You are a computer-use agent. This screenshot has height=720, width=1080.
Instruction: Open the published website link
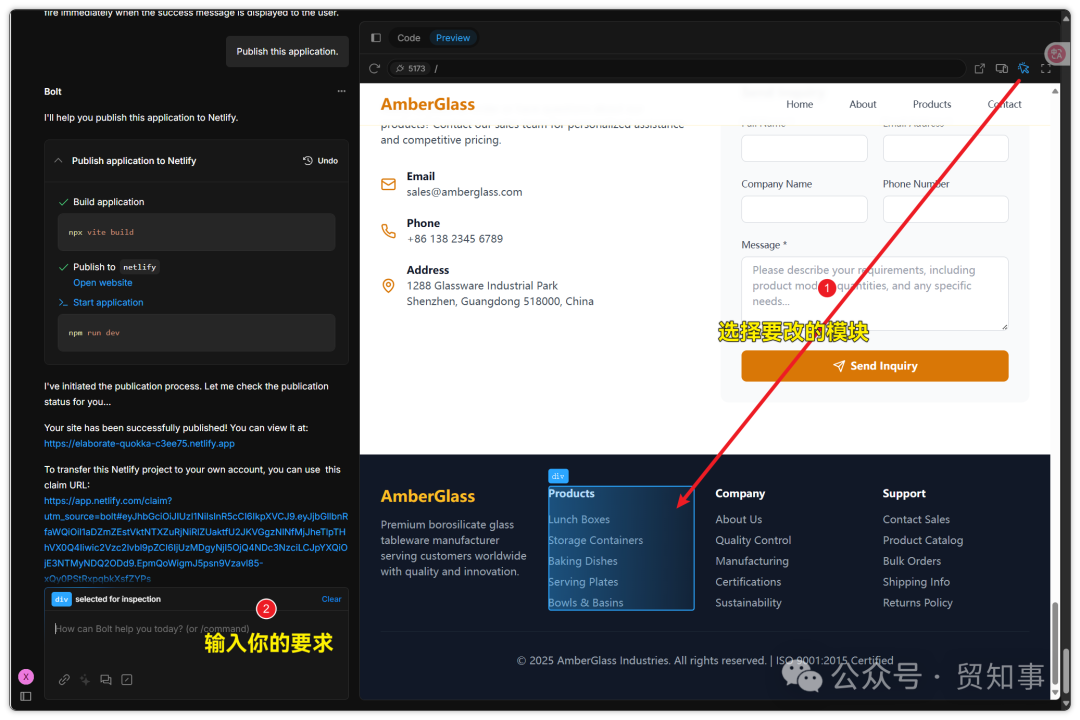(x=103, y=282)
